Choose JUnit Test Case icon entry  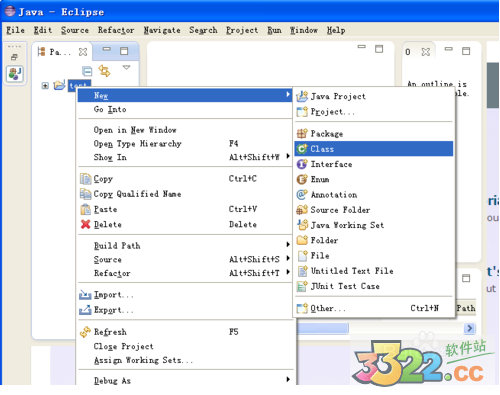(302, 286)
